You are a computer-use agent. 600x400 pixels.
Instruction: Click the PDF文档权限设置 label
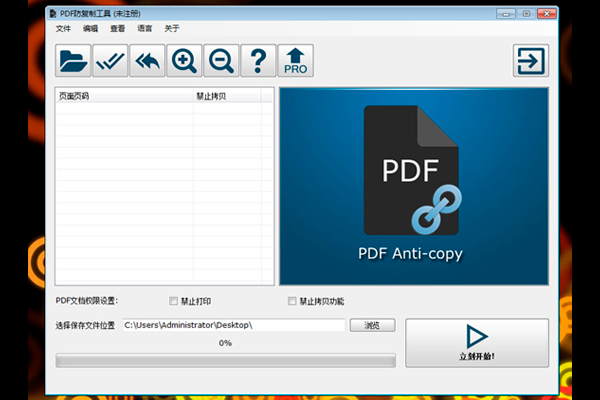[87, 301]
